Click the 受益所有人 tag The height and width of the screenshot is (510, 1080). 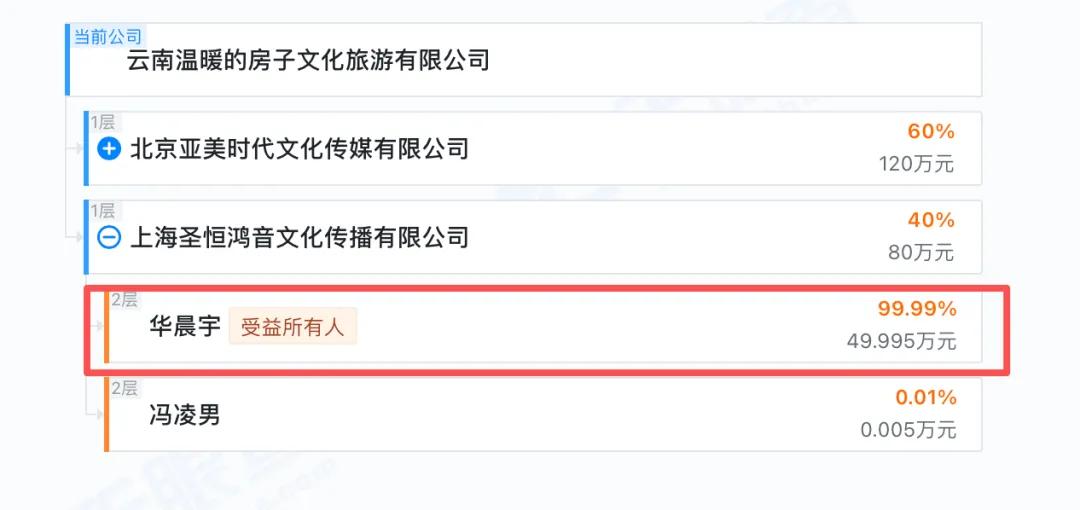[x=293, y=327]
